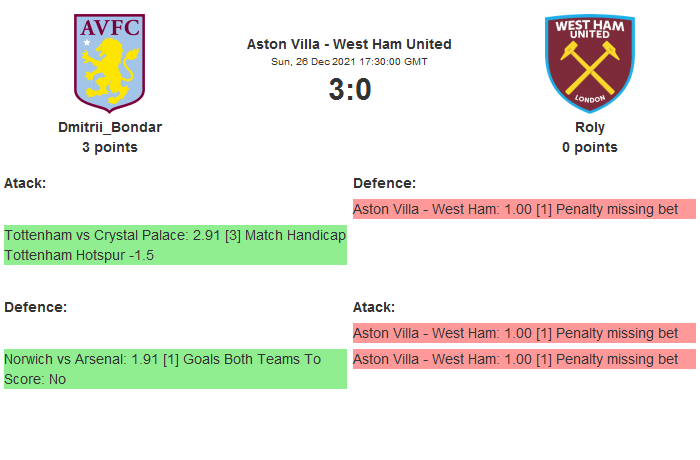This screenshot has width=700, height=460.
Task: Click the 0 points label under Roly
Action: pos(589,147)
